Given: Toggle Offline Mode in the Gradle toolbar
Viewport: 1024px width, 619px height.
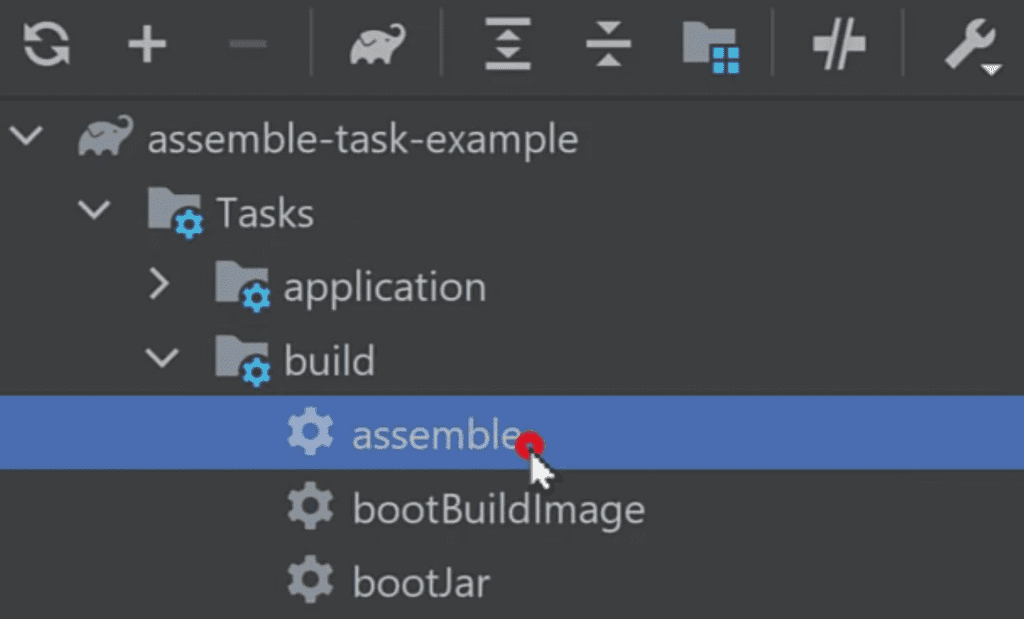Looking at the screenshot, I should pos(838,46).
